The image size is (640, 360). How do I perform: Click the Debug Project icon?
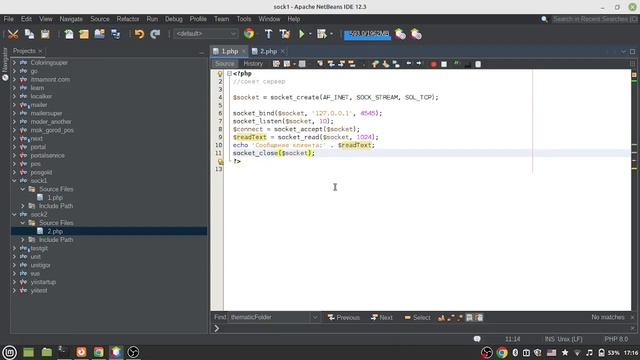click(x=322, y=34)
